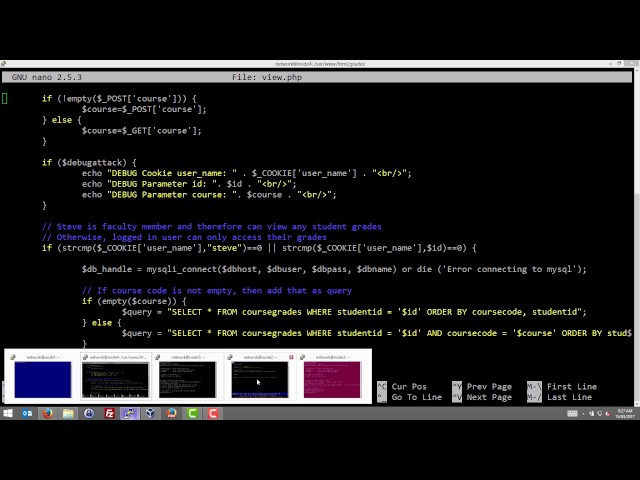
Task: Click the 'DEBUG Parameter id:' echo line
Action: [189, 184]
